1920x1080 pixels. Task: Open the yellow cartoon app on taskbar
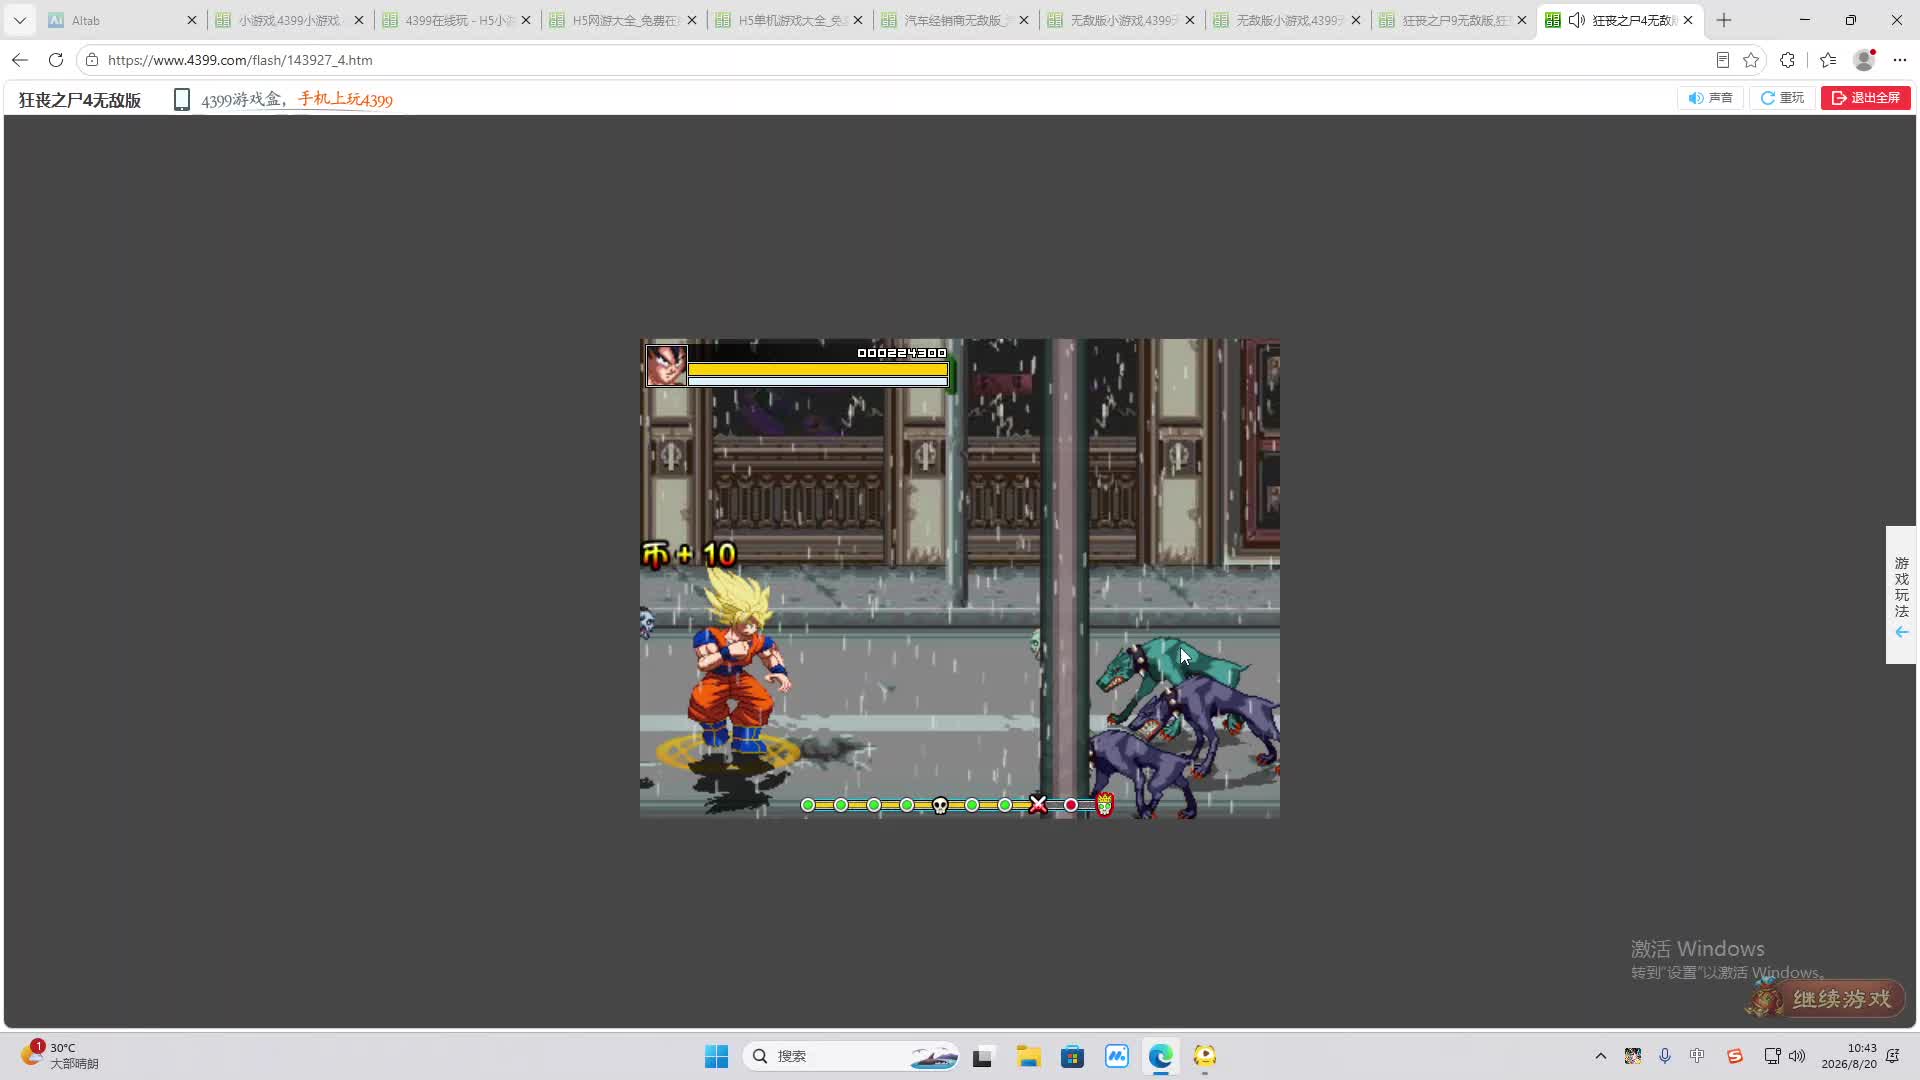(x=1205, y=1056)
